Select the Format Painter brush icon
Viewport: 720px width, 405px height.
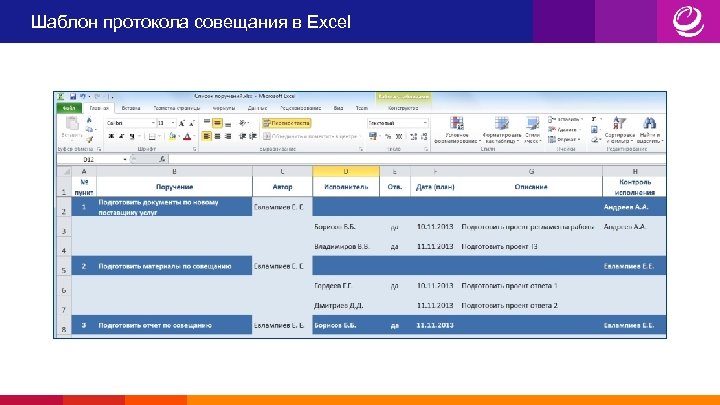[90, 139]
